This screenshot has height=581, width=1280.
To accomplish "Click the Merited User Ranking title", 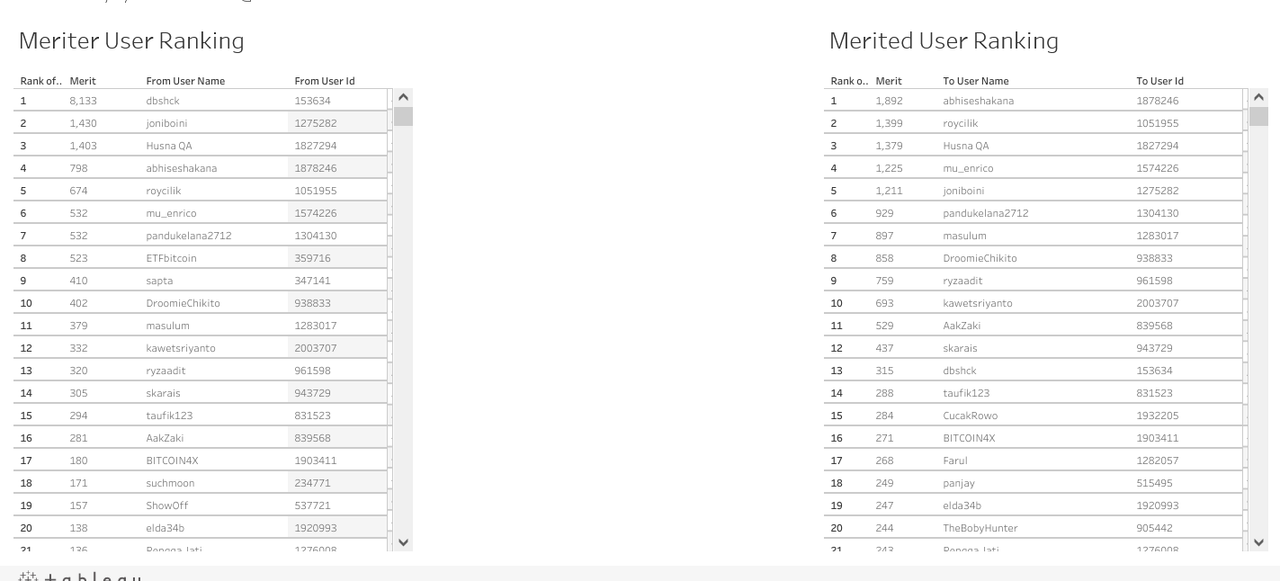I will (x=943, y=41).
